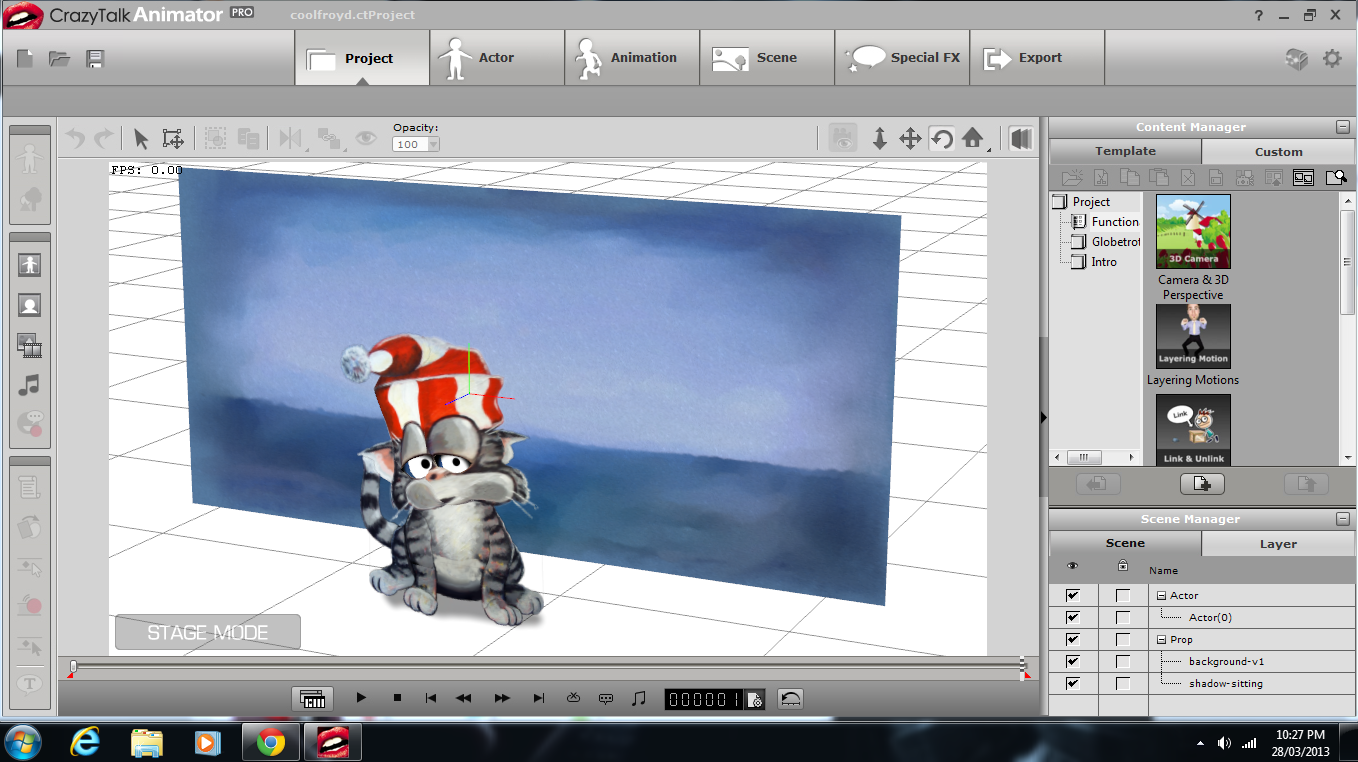Uncheck visibility for the shadow-sitting prop

pos(1073,683)
